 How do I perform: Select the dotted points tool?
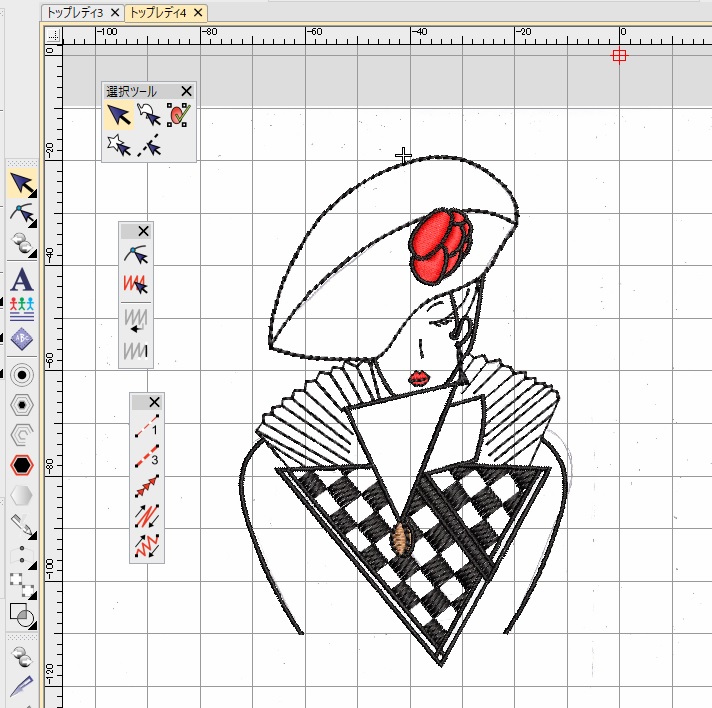pos(22,555)
